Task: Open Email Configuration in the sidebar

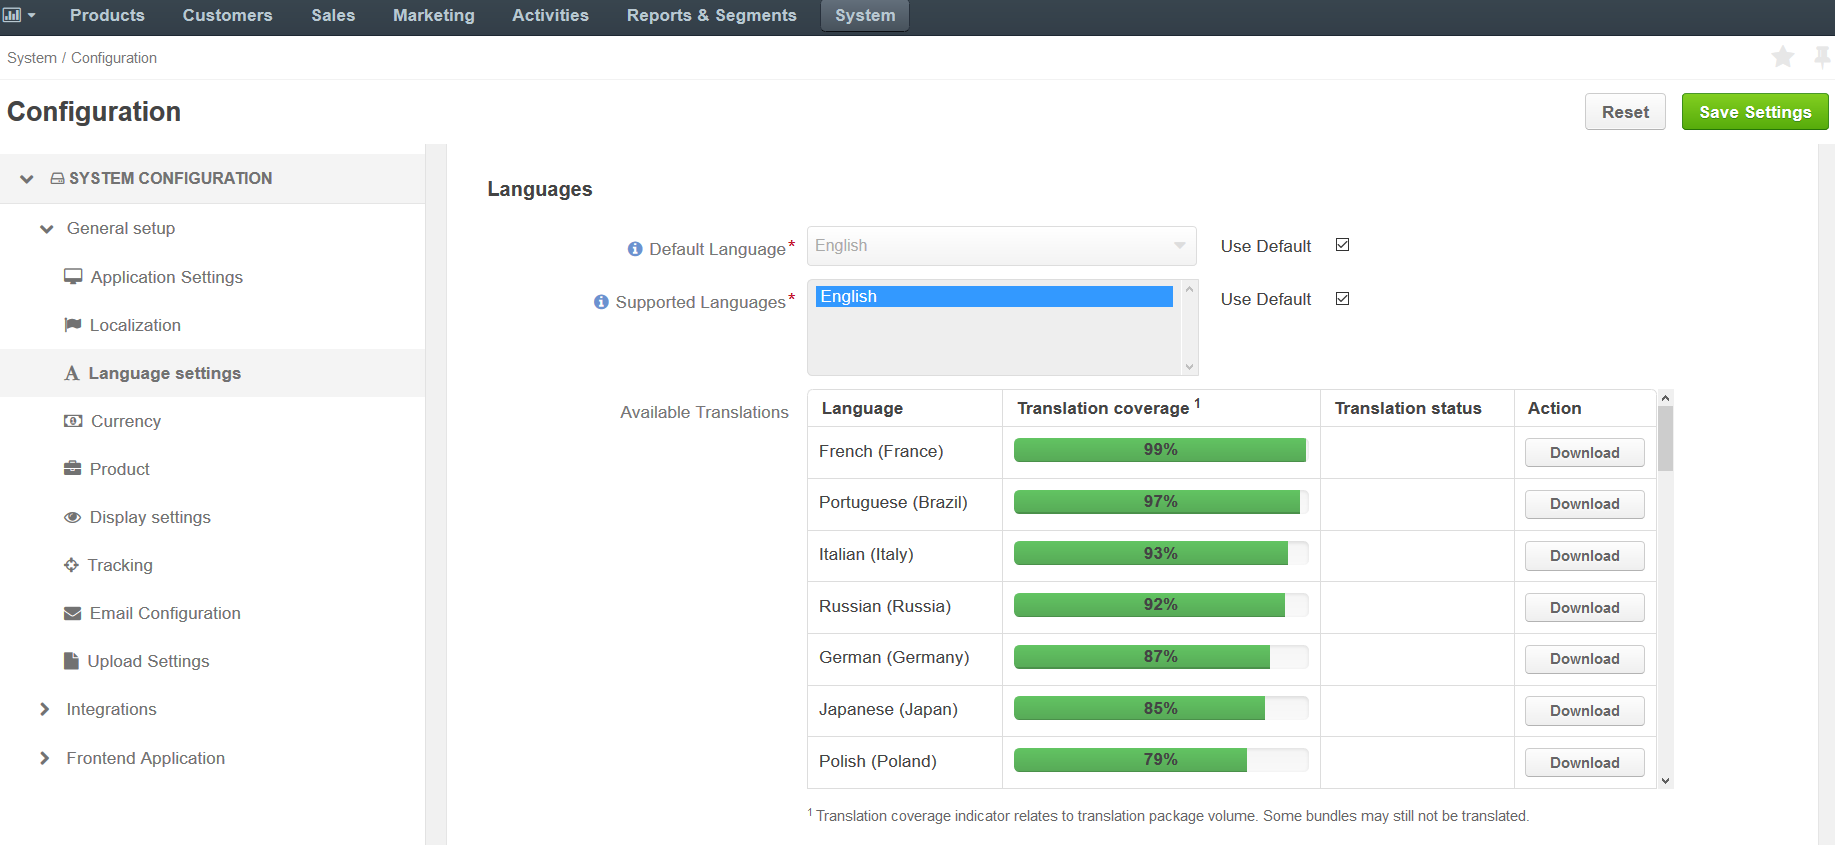Action: 165,613
